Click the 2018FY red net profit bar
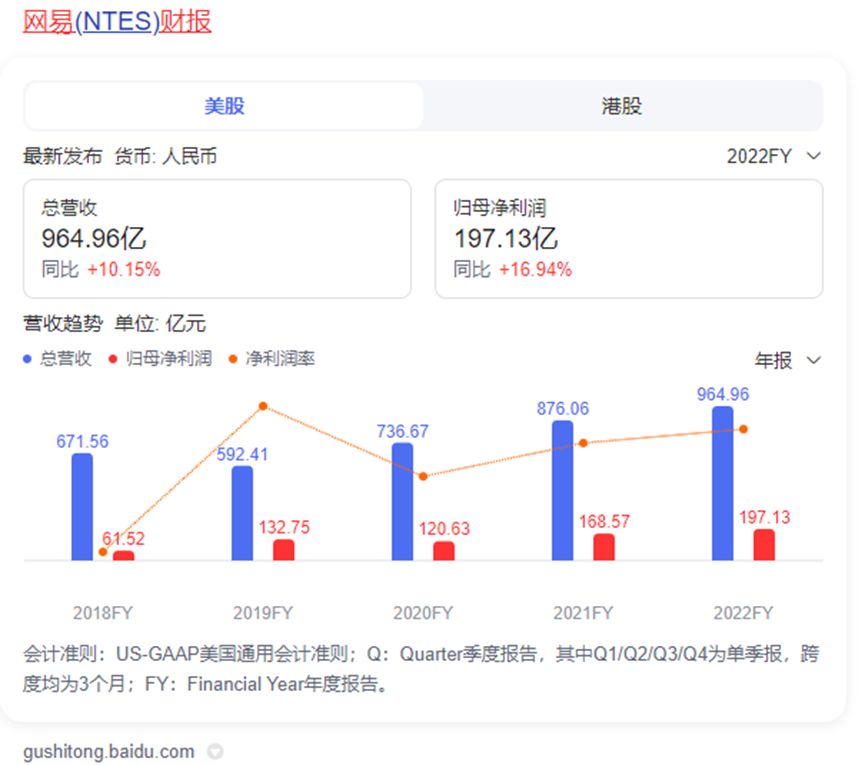The height and width of the screenshot is (765, 865). pos(124,555)
